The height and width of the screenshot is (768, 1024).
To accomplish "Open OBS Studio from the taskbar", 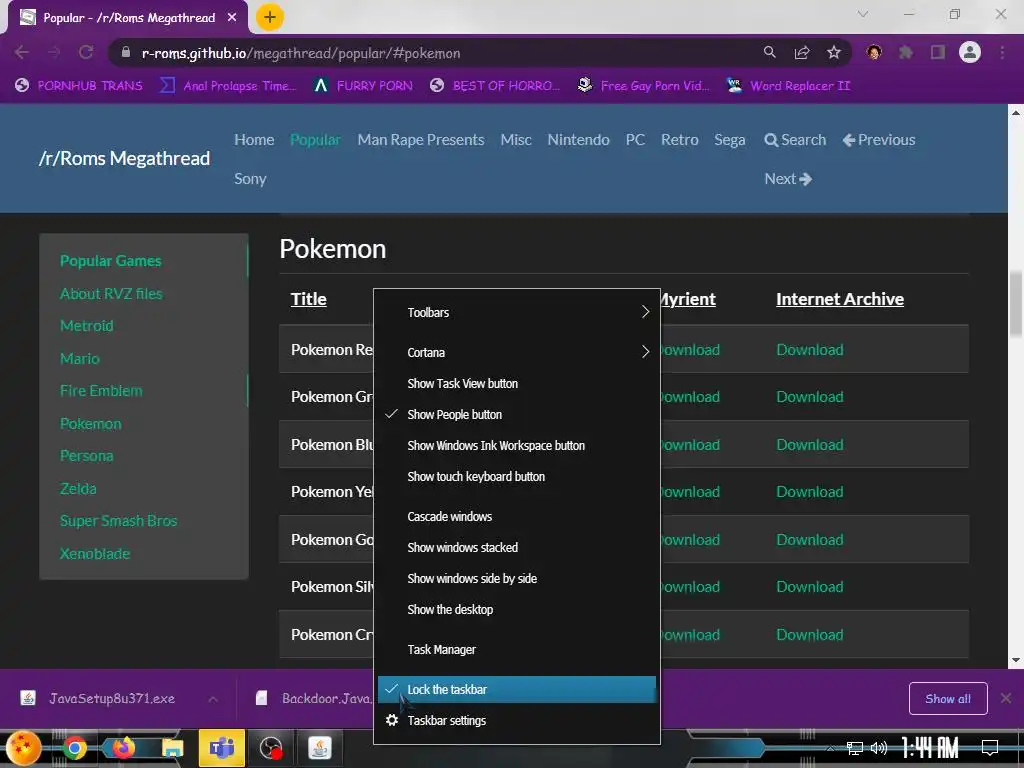I will click(270, 748).
